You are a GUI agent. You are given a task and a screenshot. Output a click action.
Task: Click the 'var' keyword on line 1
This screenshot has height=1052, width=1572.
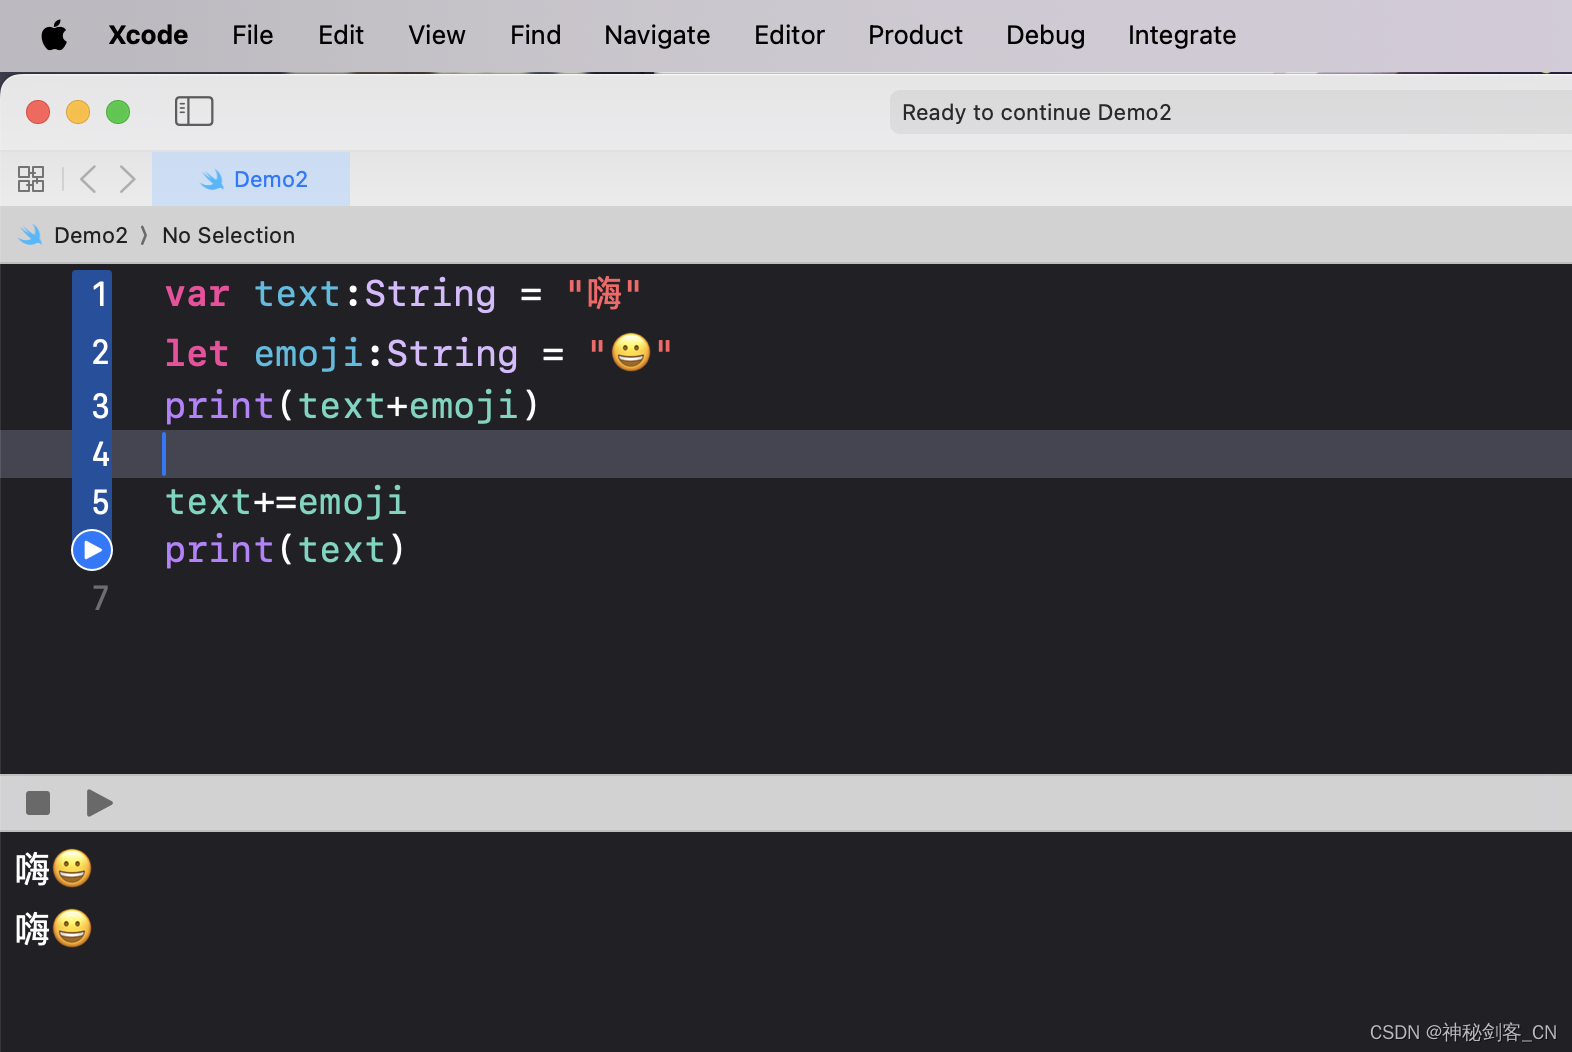pos(197,294)
